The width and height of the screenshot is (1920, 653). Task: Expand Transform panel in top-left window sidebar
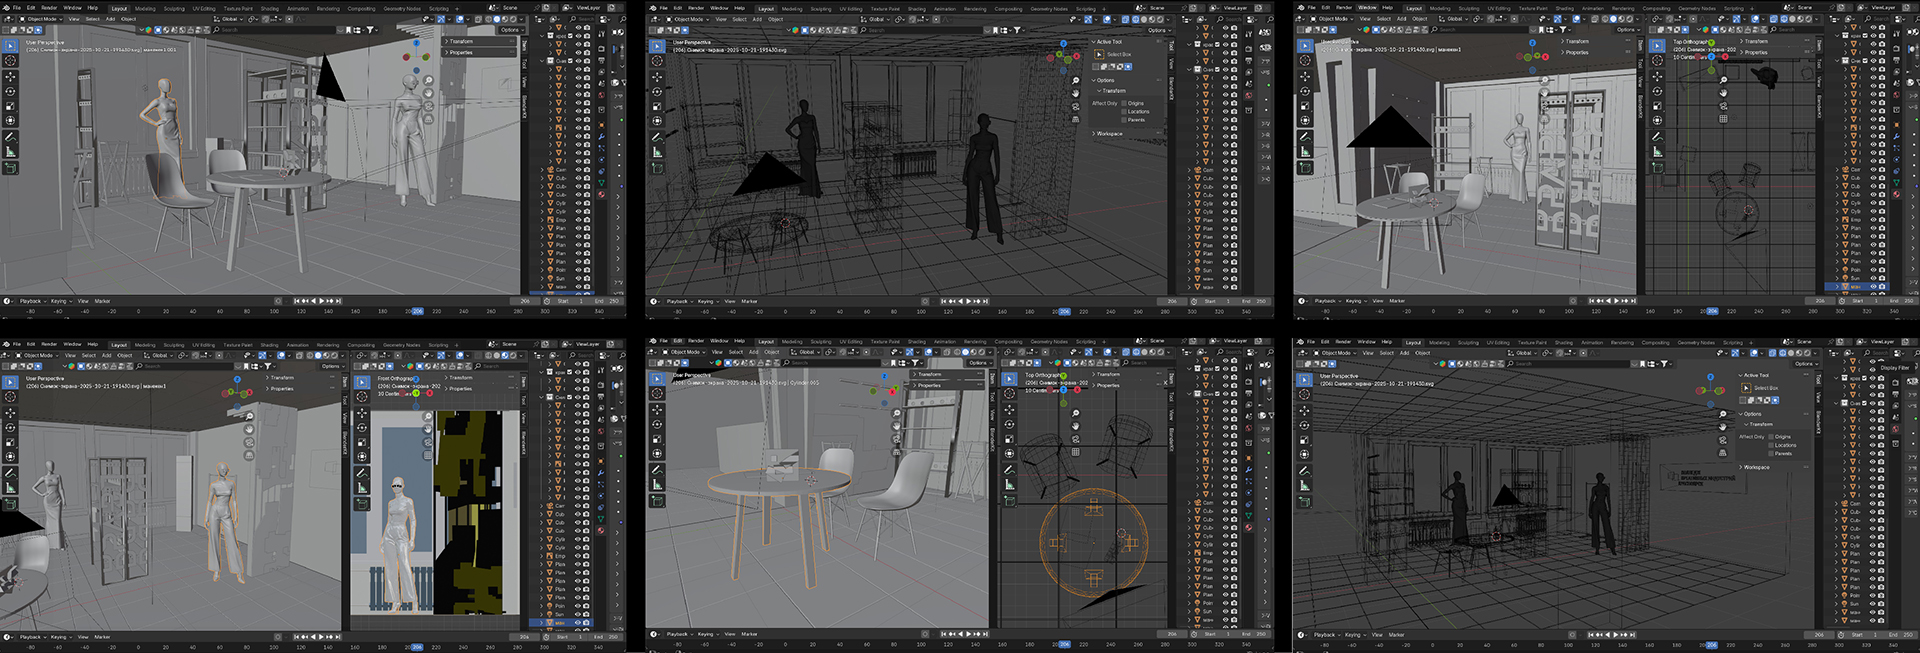tap(460, 42)
